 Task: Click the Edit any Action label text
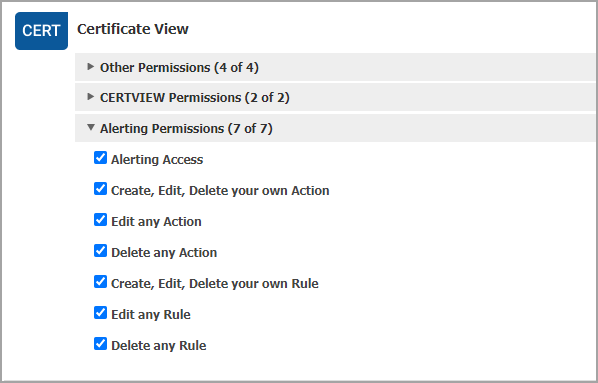coord(156,222)
